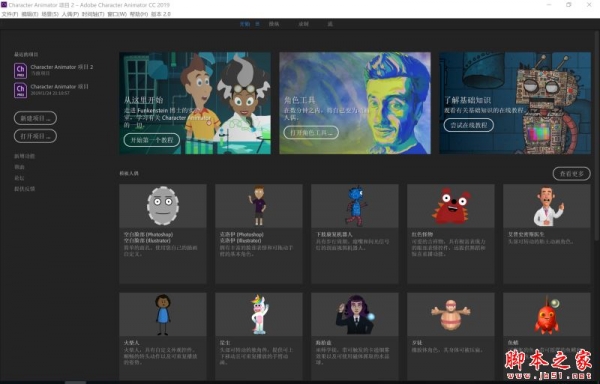
Task: Click the Character Animator title bar icon
Action: [x=4, y=5]
